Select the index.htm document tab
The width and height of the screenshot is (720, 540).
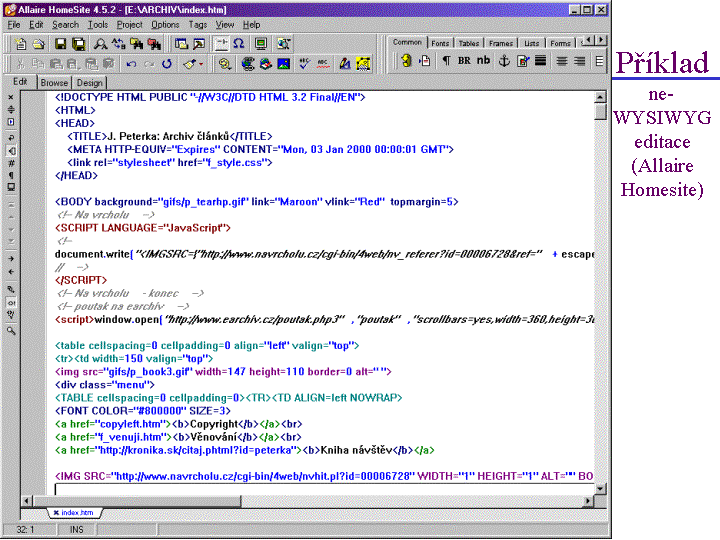[x=73, y=512]
